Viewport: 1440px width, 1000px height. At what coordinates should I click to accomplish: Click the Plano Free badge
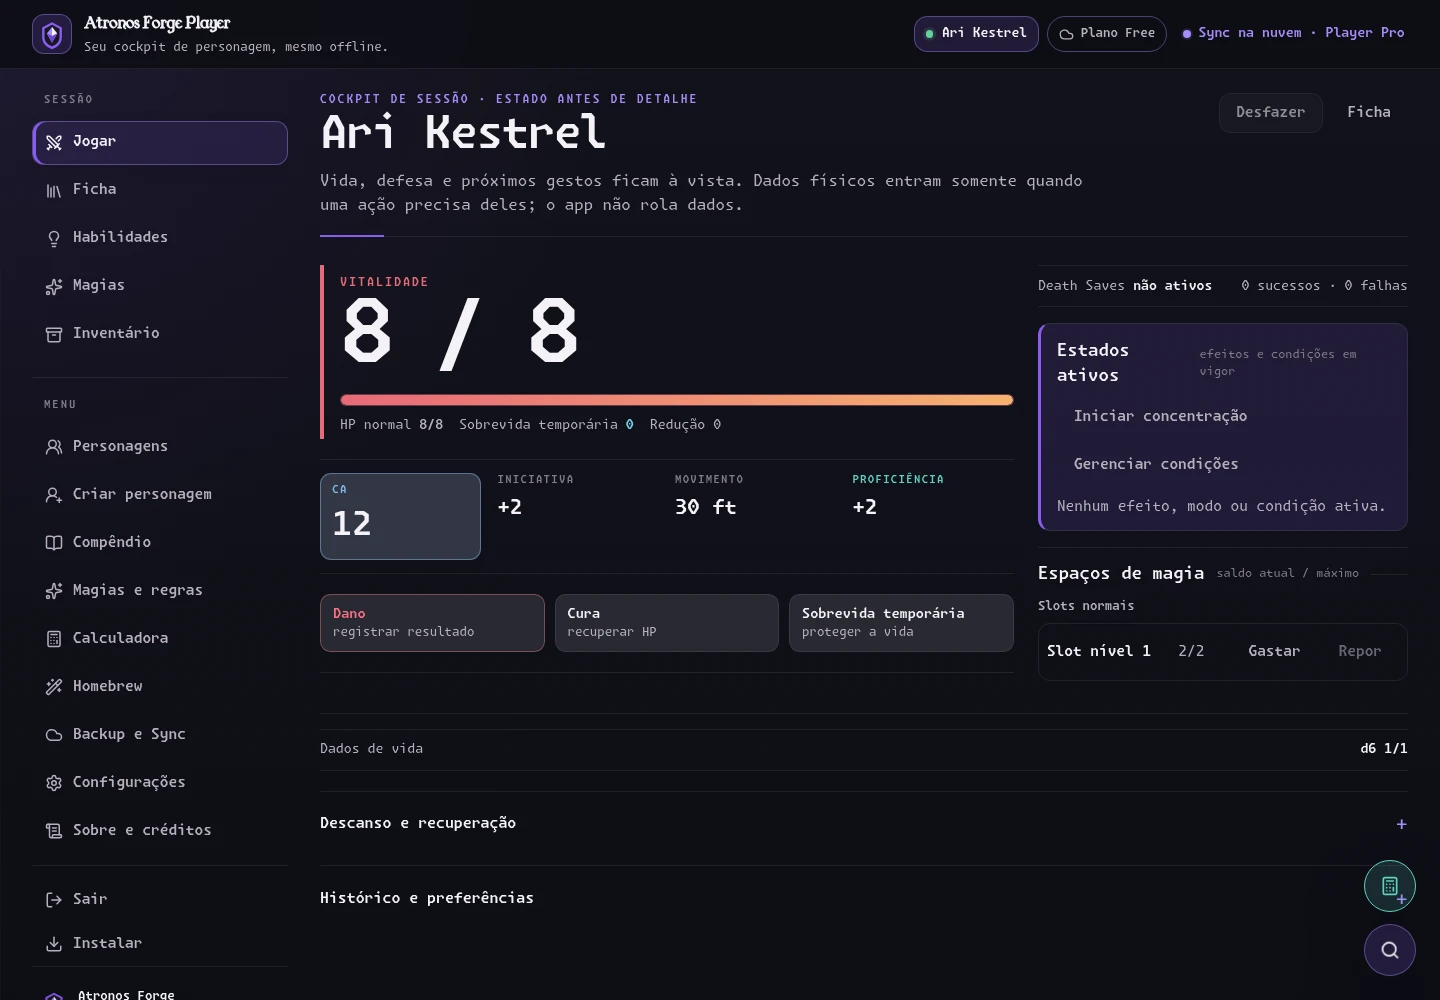[1107, 34]
